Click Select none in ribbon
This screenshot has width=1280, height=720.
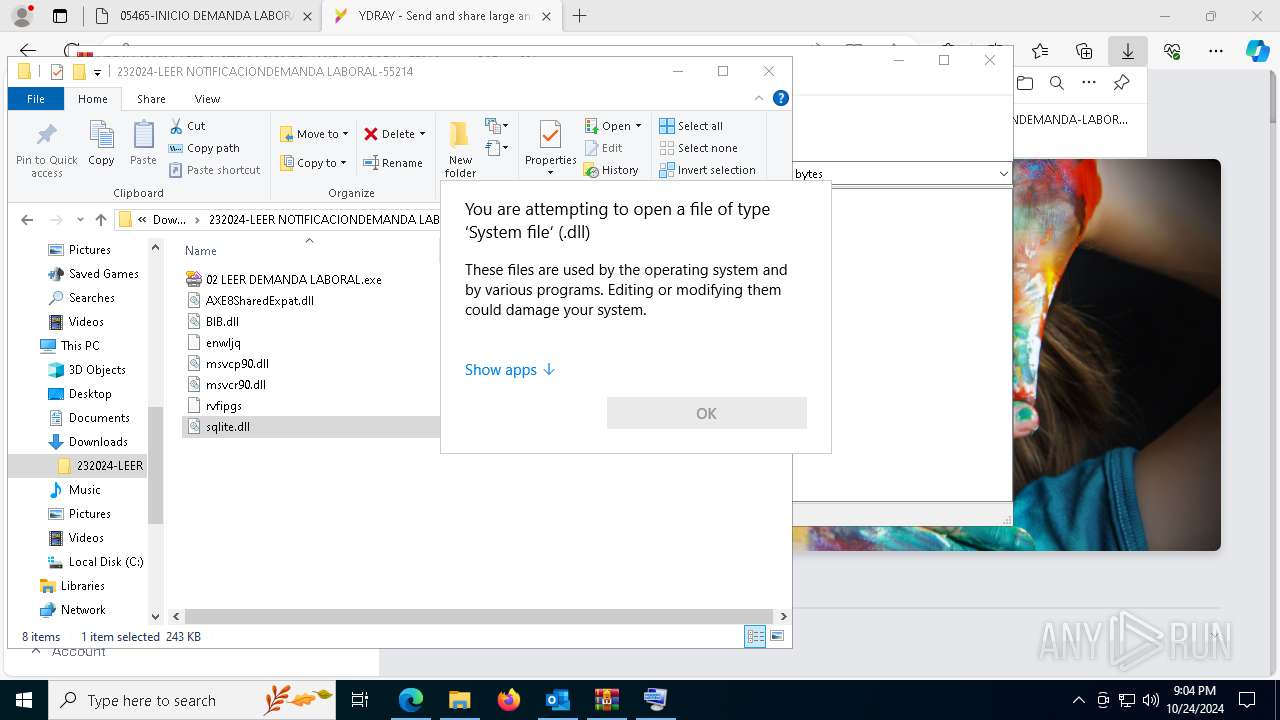coord(698,148)
